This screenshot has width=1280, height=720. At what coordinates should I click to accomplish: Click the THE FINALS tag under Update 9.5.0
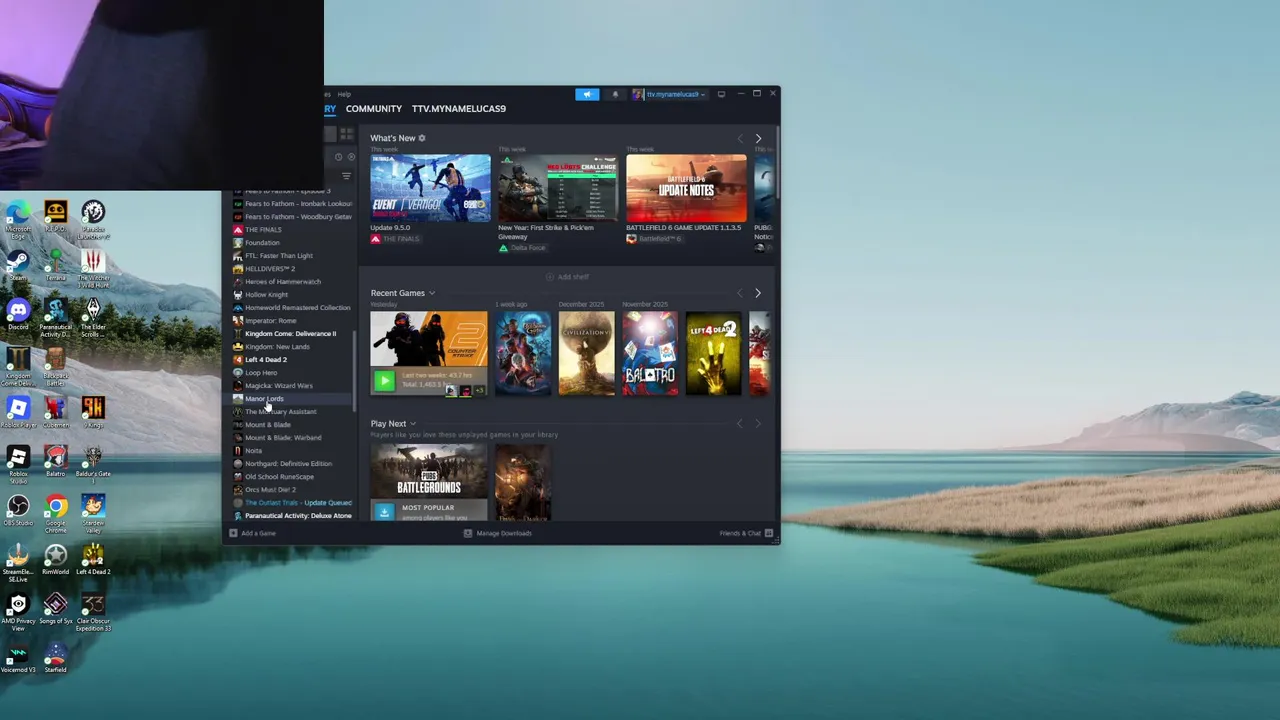tap(395, 239)
